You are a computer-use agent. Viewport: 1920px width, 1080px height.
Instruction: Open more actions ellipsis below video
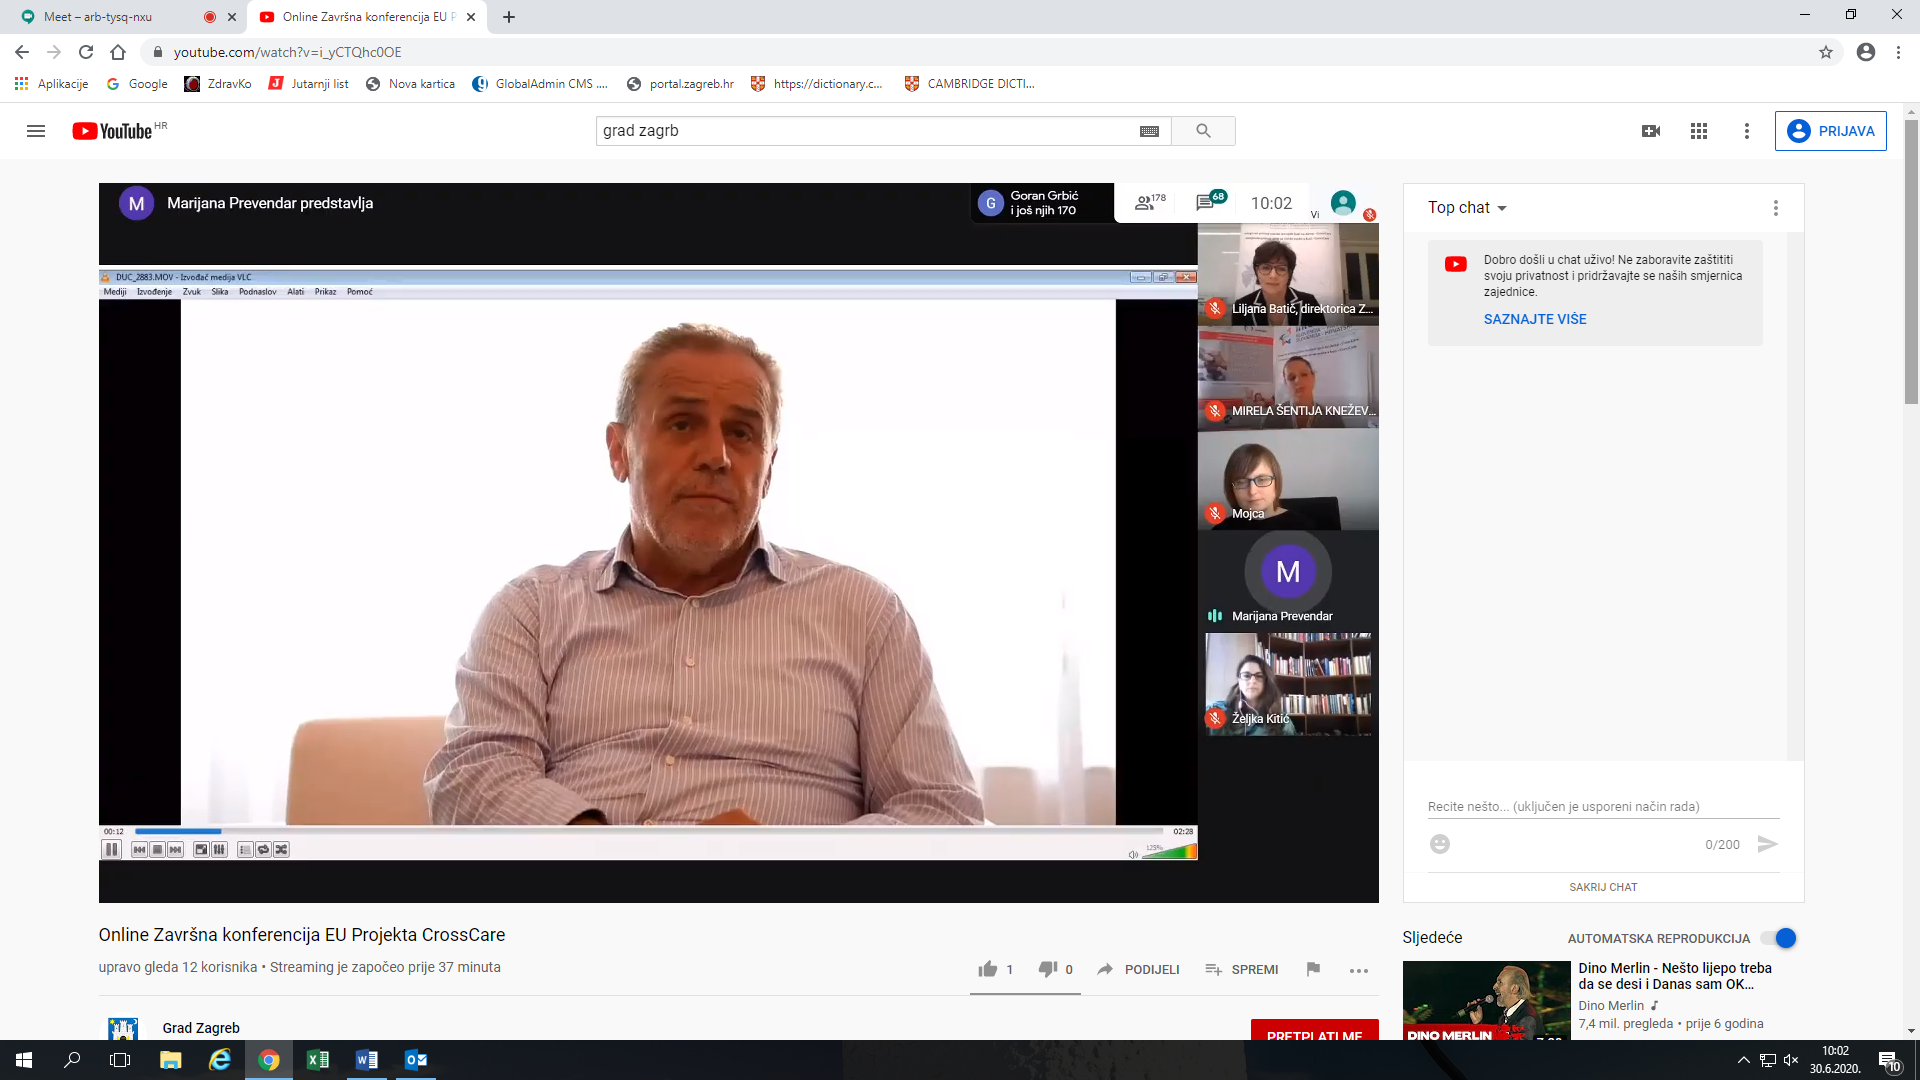(x=1358, y=970)
